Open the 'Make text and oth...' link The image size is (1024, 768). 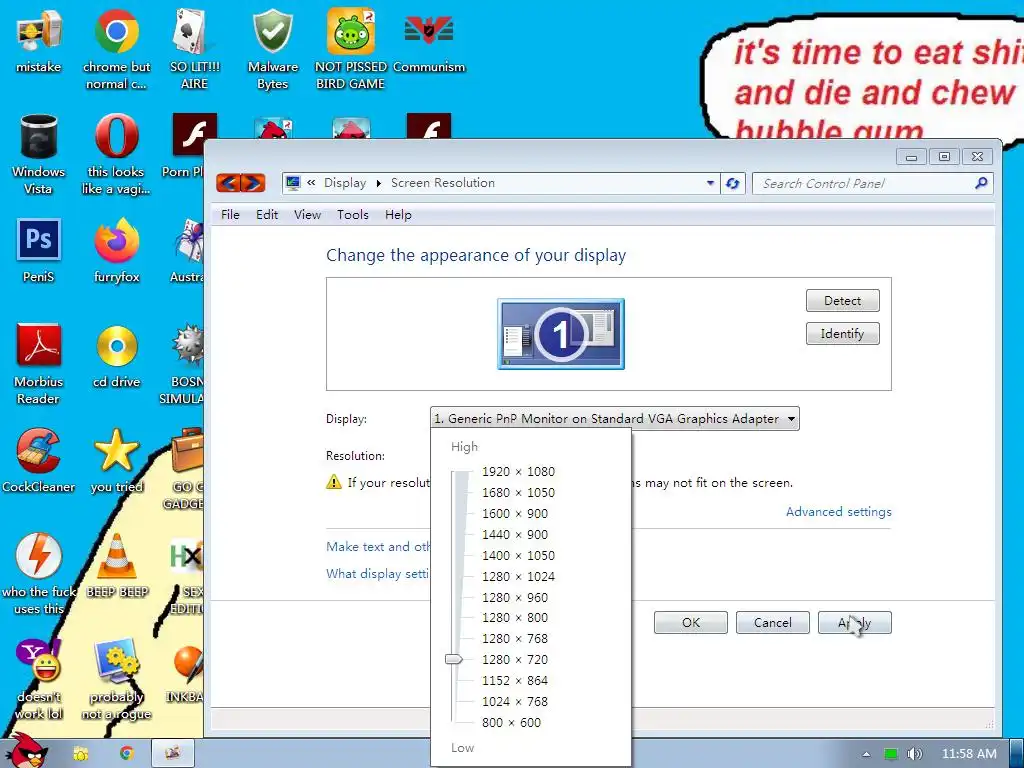point(377,547)
